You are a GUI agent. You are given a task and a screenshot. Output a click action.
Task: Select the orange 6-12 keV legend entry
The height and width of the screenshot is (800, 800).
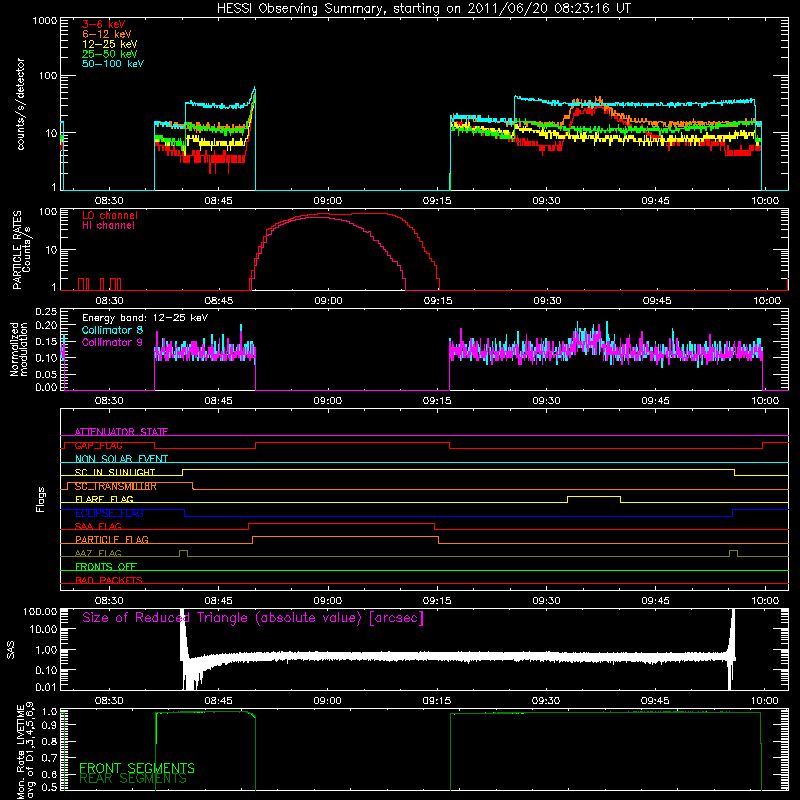coord(107,34)
